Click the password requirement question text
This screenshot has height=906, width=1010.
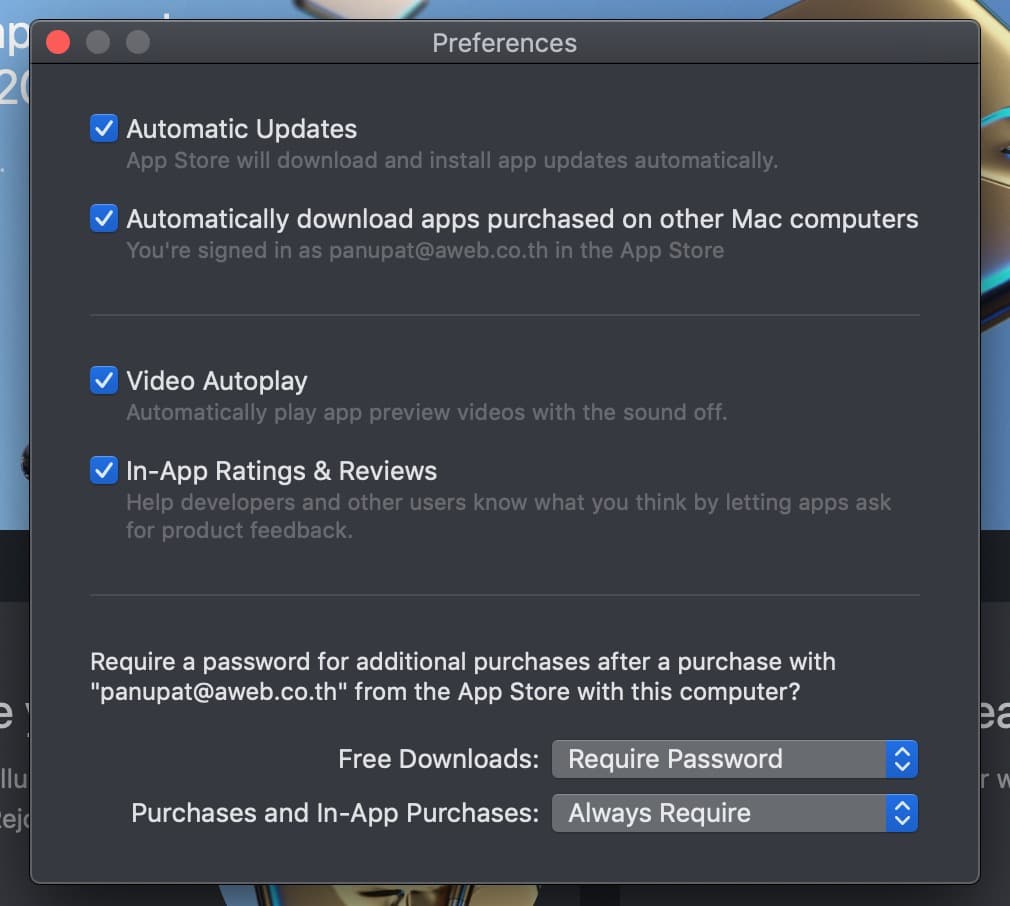click(462, 677)
